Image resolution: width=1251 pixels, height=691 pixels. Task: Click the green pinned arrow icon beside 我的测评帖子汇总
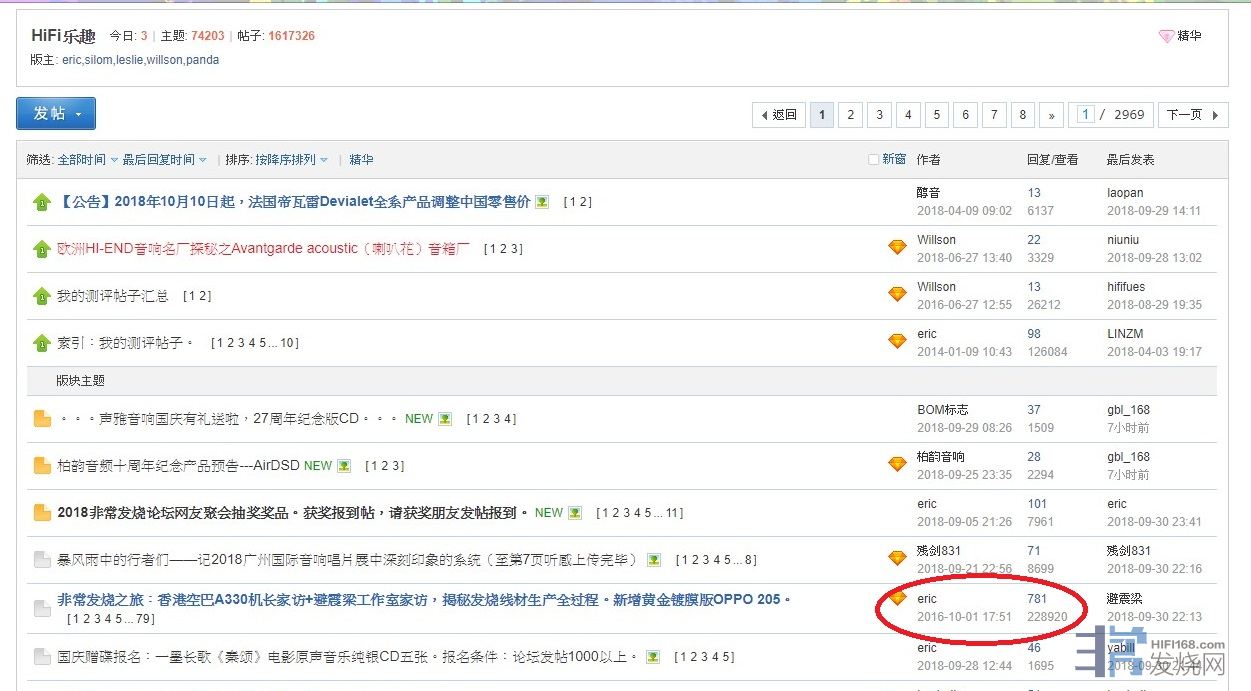41,296
